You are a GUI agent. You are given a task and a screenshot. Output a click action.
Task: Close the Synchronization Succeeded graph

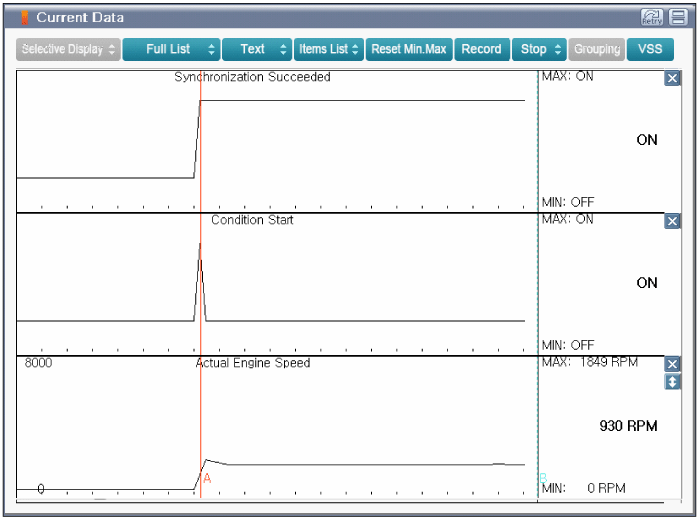pyautogui.click(x=672, y=79)
